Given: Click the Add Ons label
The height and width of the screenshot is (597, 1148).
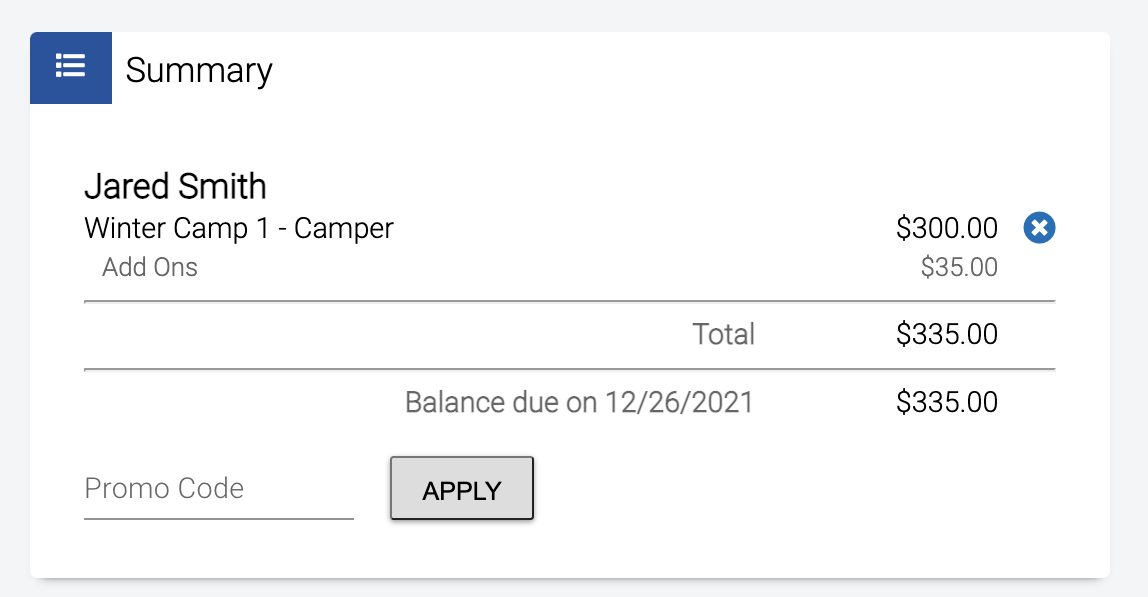Looking at the screenshot, I should click(149, 267).
